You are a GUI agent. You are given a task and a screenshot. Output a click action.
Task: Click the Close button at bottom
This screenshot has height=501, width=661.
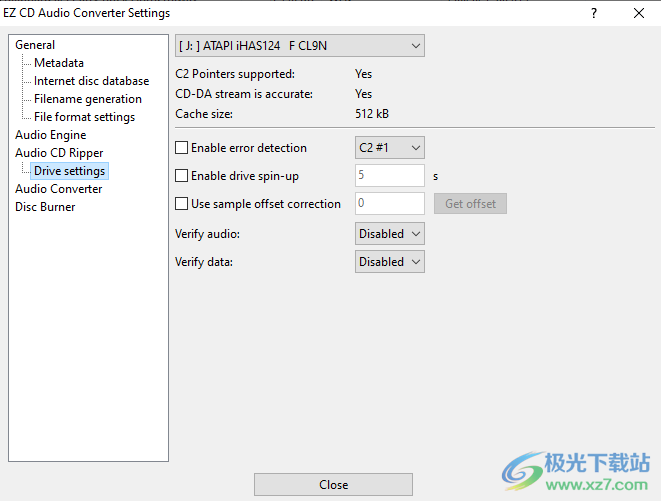333,485
